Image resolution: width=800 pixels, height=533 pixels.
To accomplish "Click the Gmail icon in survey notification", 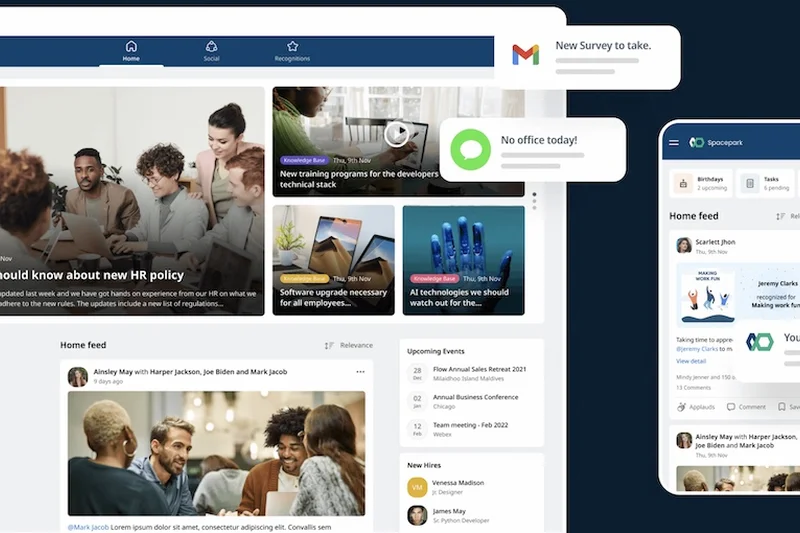I will click(x=525, y=55).
